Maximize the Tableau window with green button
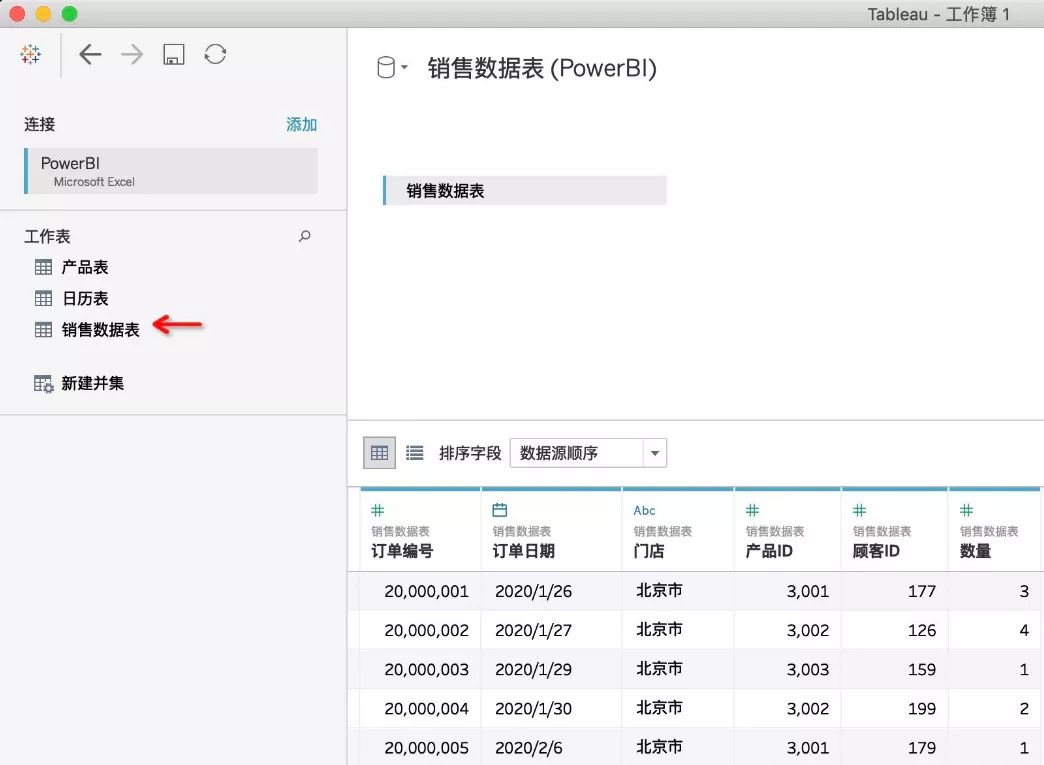 [69, 13]
